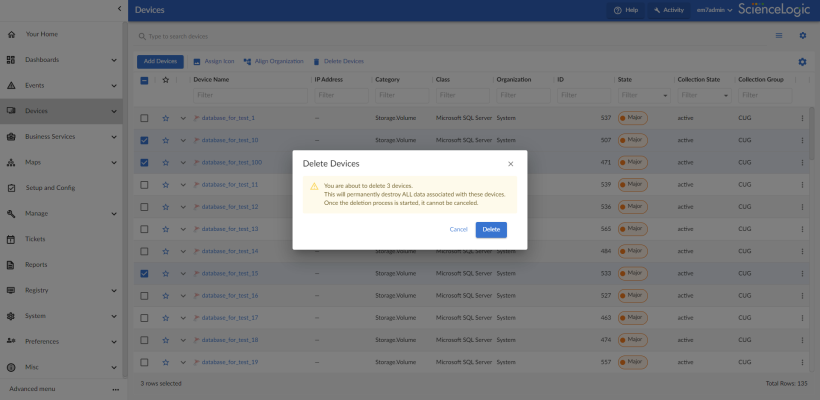Check the database_for_test_19 row checkbox
The width and height of the screenshot is (820, 400).
point(144,362)
